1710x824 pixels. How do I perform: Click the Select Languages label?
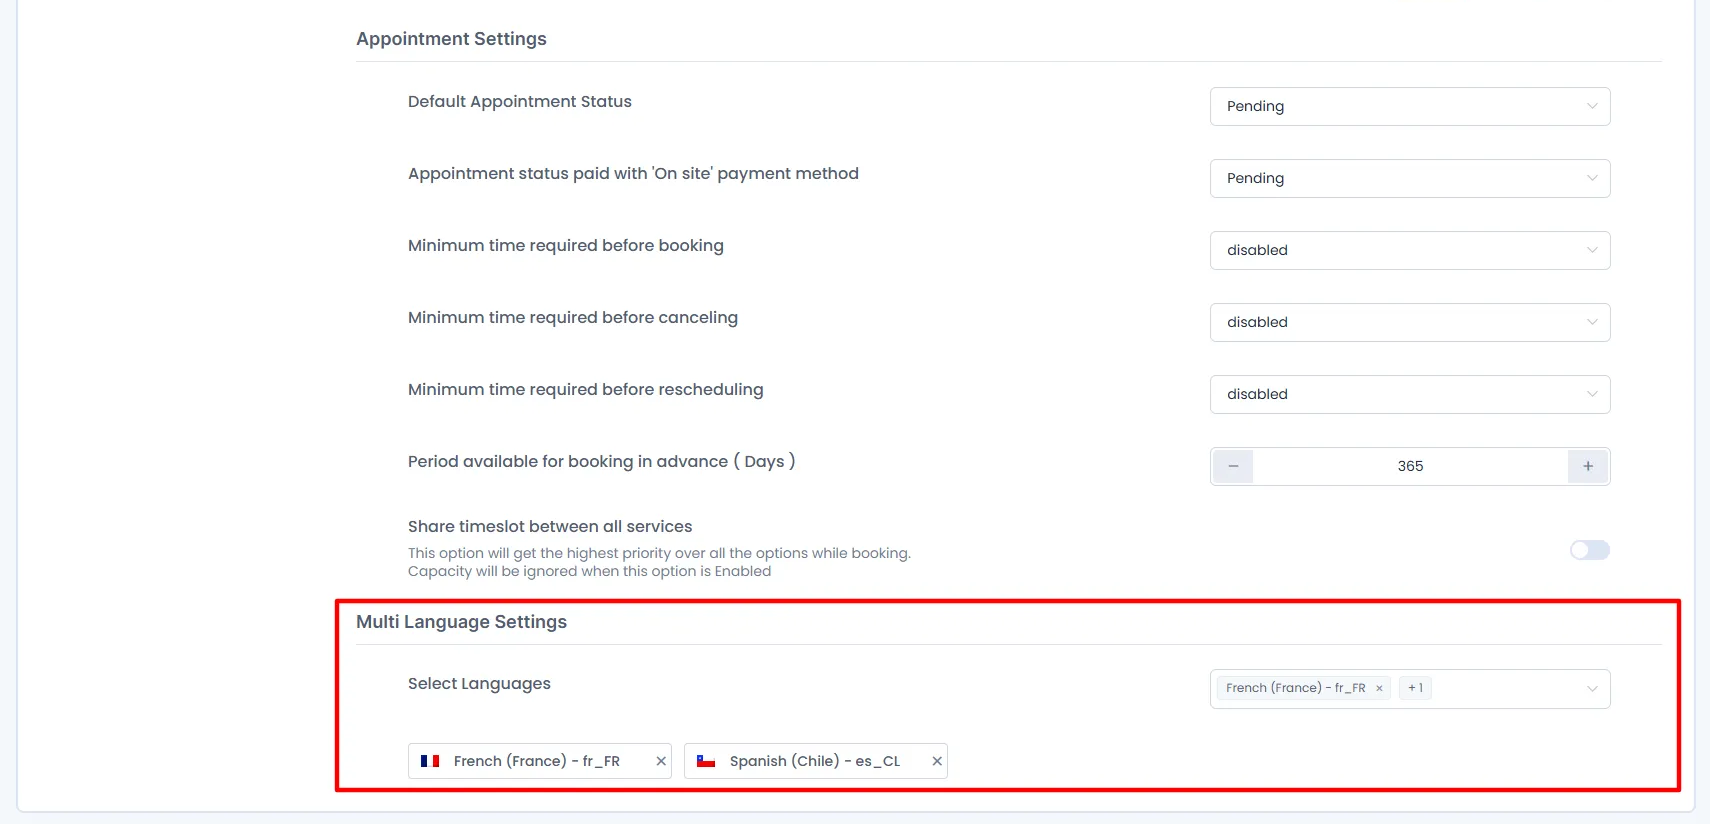(x=479, y=684)
